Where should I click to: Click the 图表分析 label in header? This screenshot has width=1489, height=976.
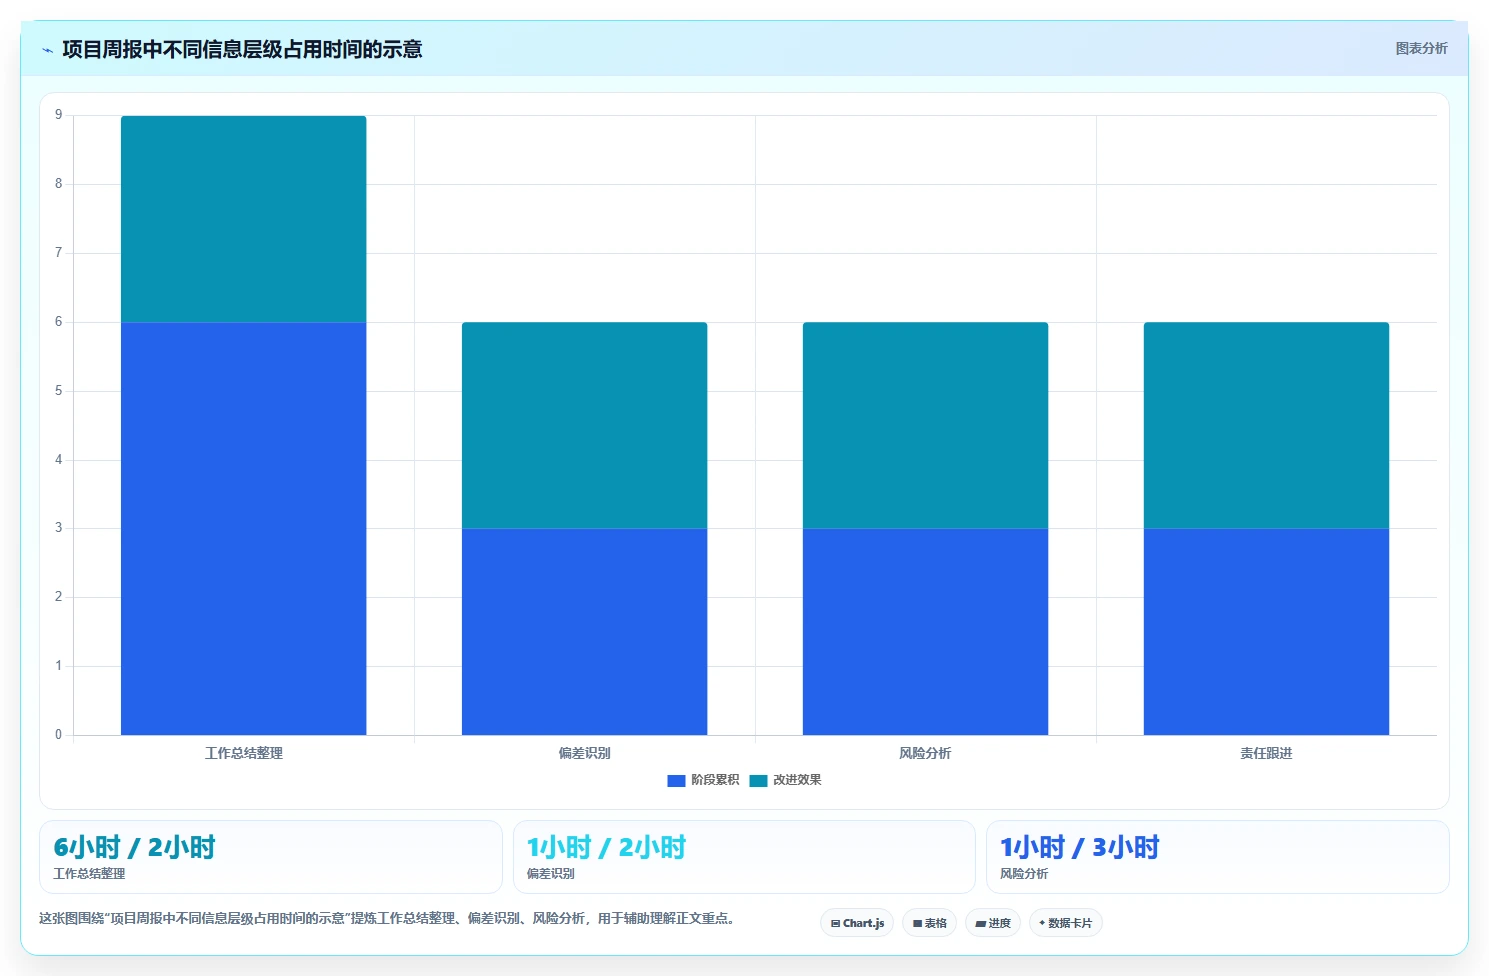coord(1421,48)
